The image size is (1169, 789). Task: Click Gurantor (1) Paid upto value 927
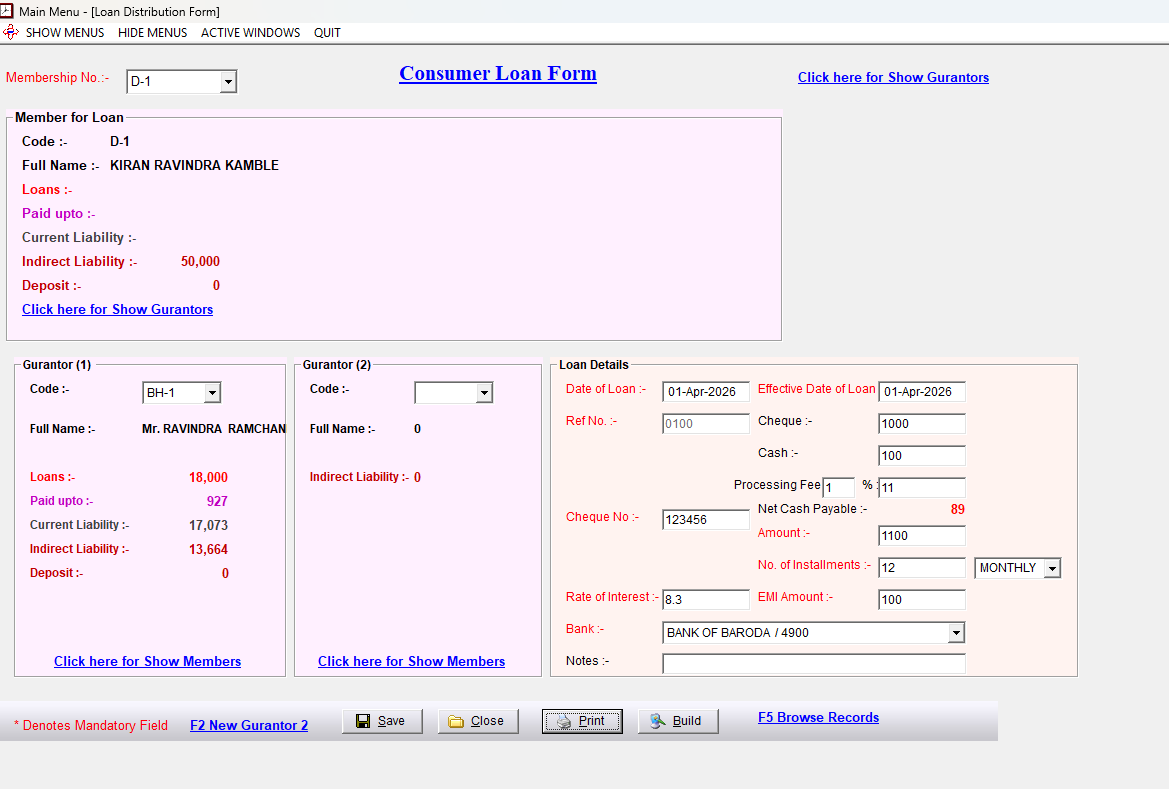tap(217, 501)
